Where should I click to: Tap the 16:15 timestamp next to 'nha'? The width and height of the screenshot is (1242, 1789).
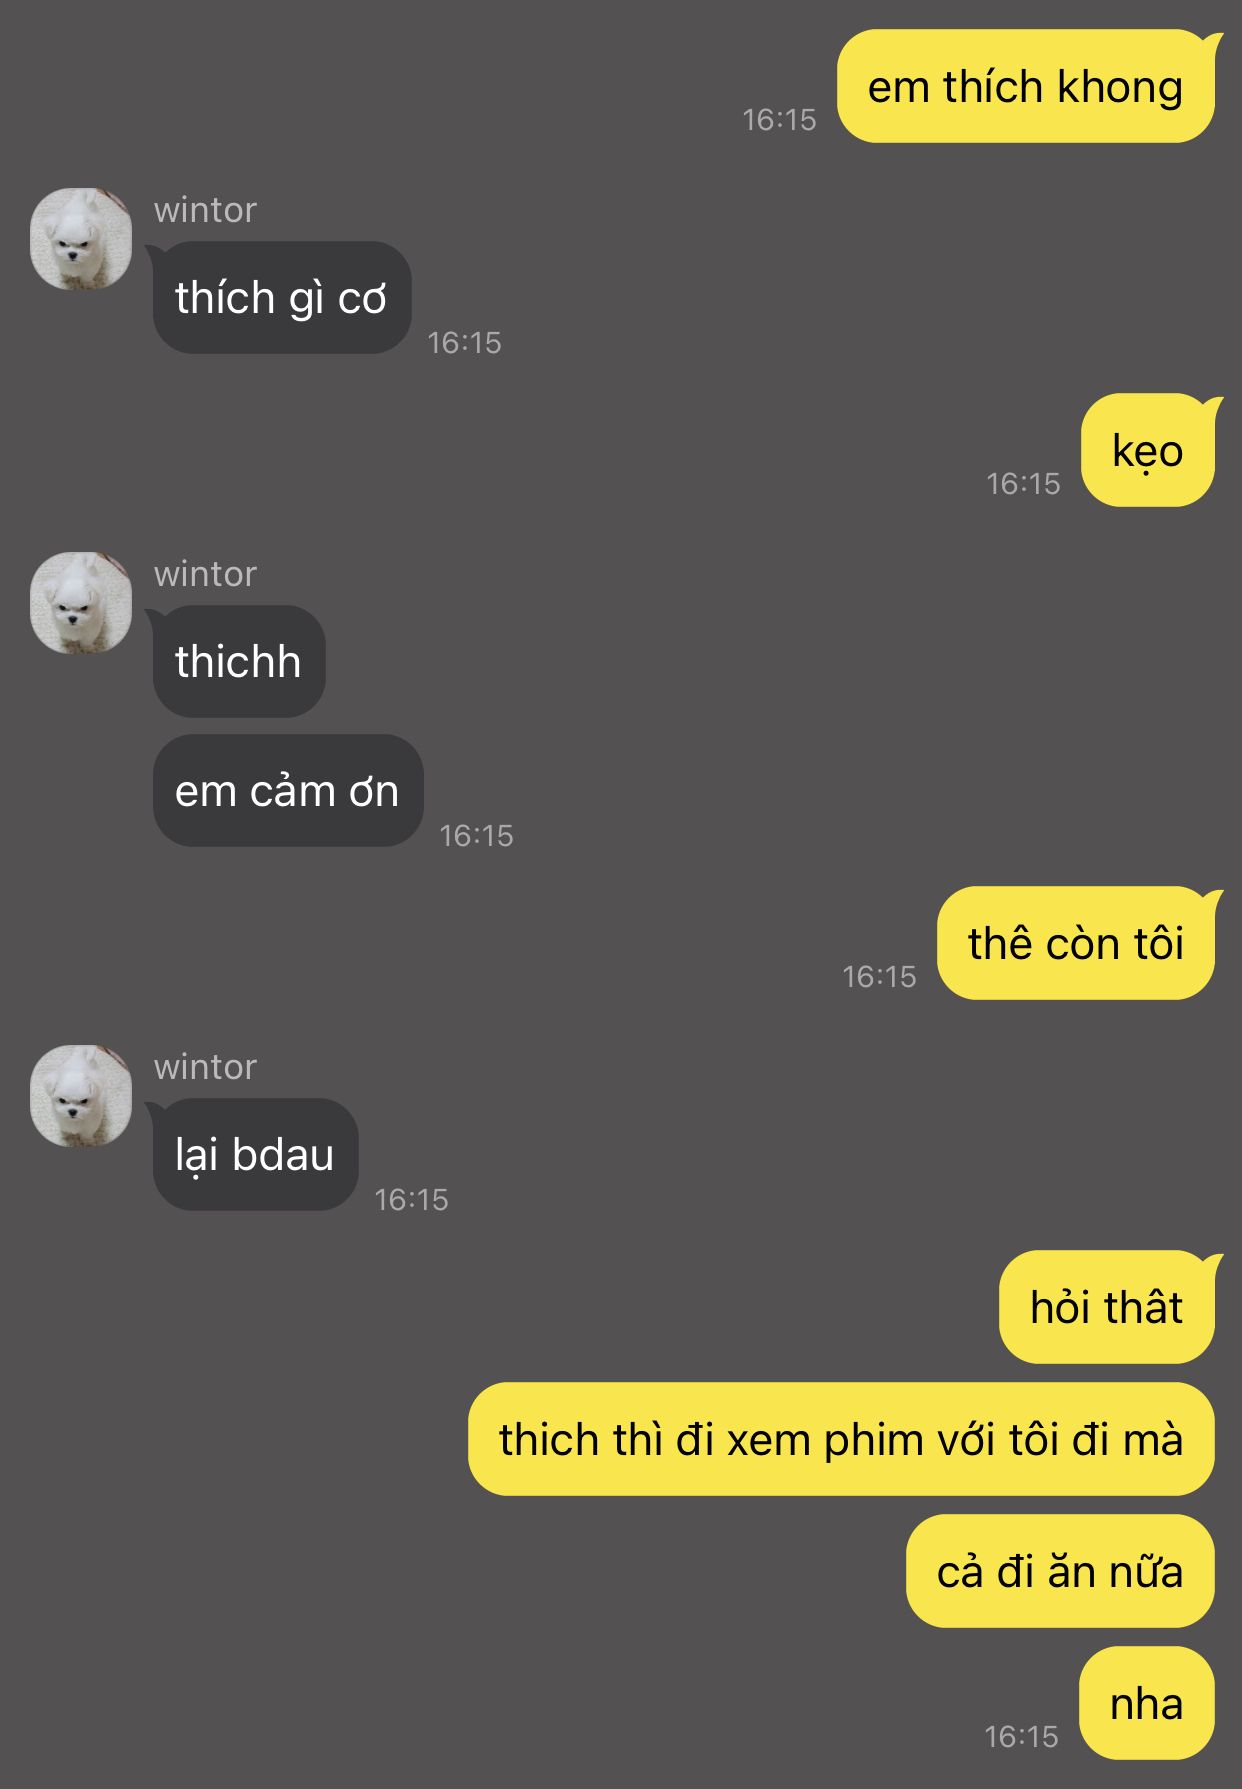[1021, 1737]
